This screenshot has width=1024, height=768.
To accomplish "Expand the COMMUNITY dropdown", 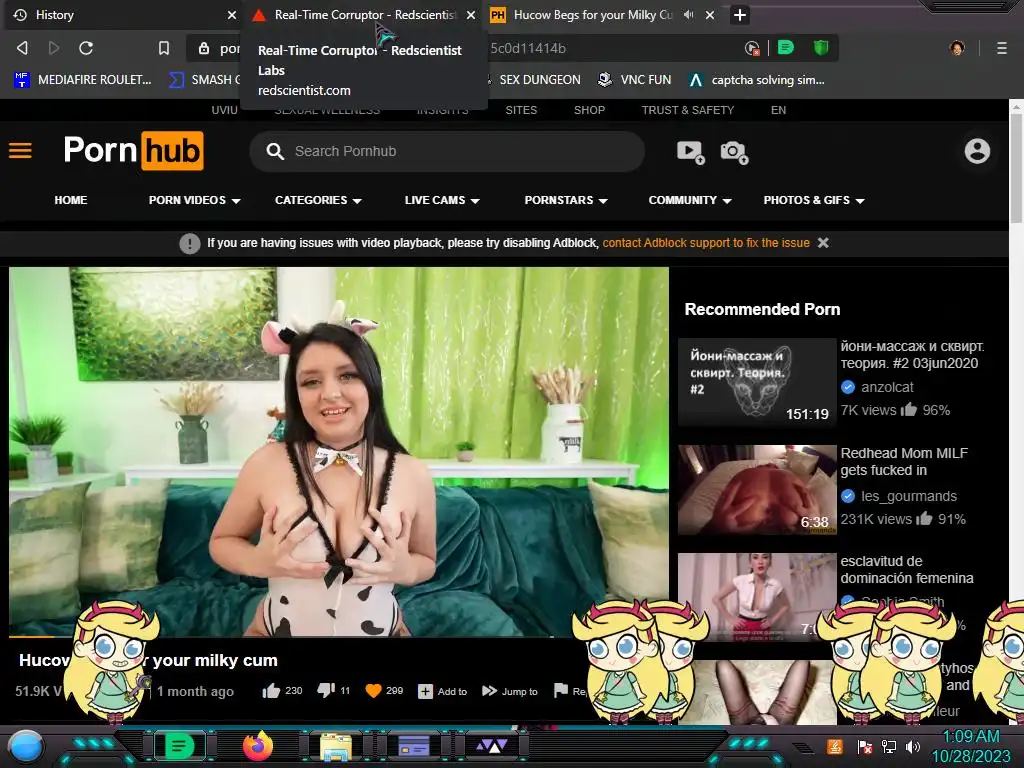I will pyautogui.click(x=690, y=200).
